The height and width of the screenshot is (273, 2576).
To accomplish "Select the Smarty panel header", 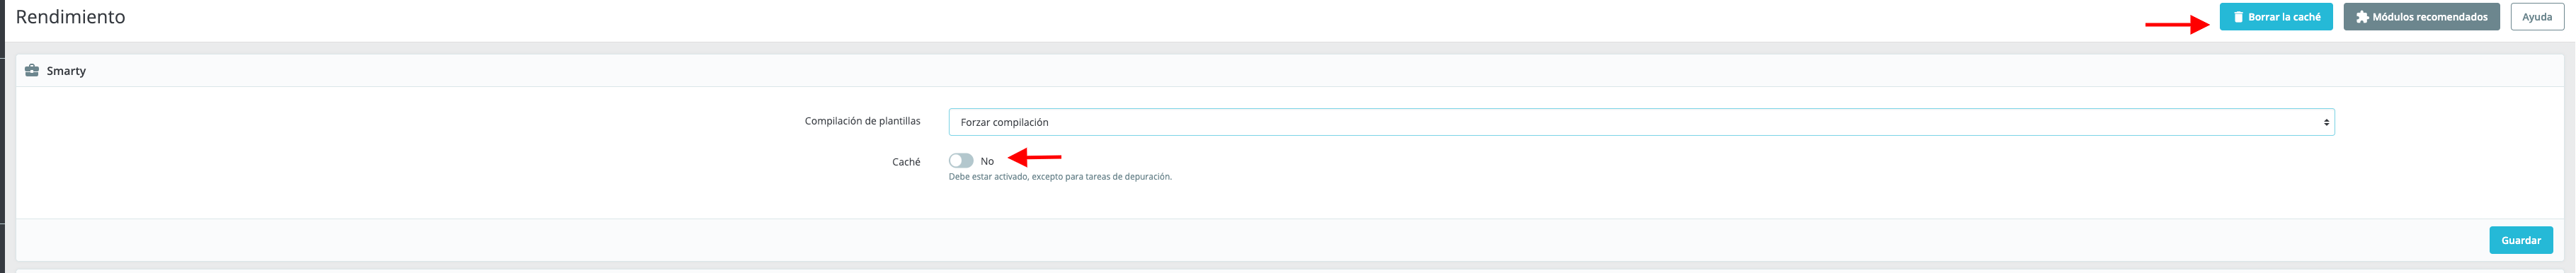I will click(x=1290, y=71).
